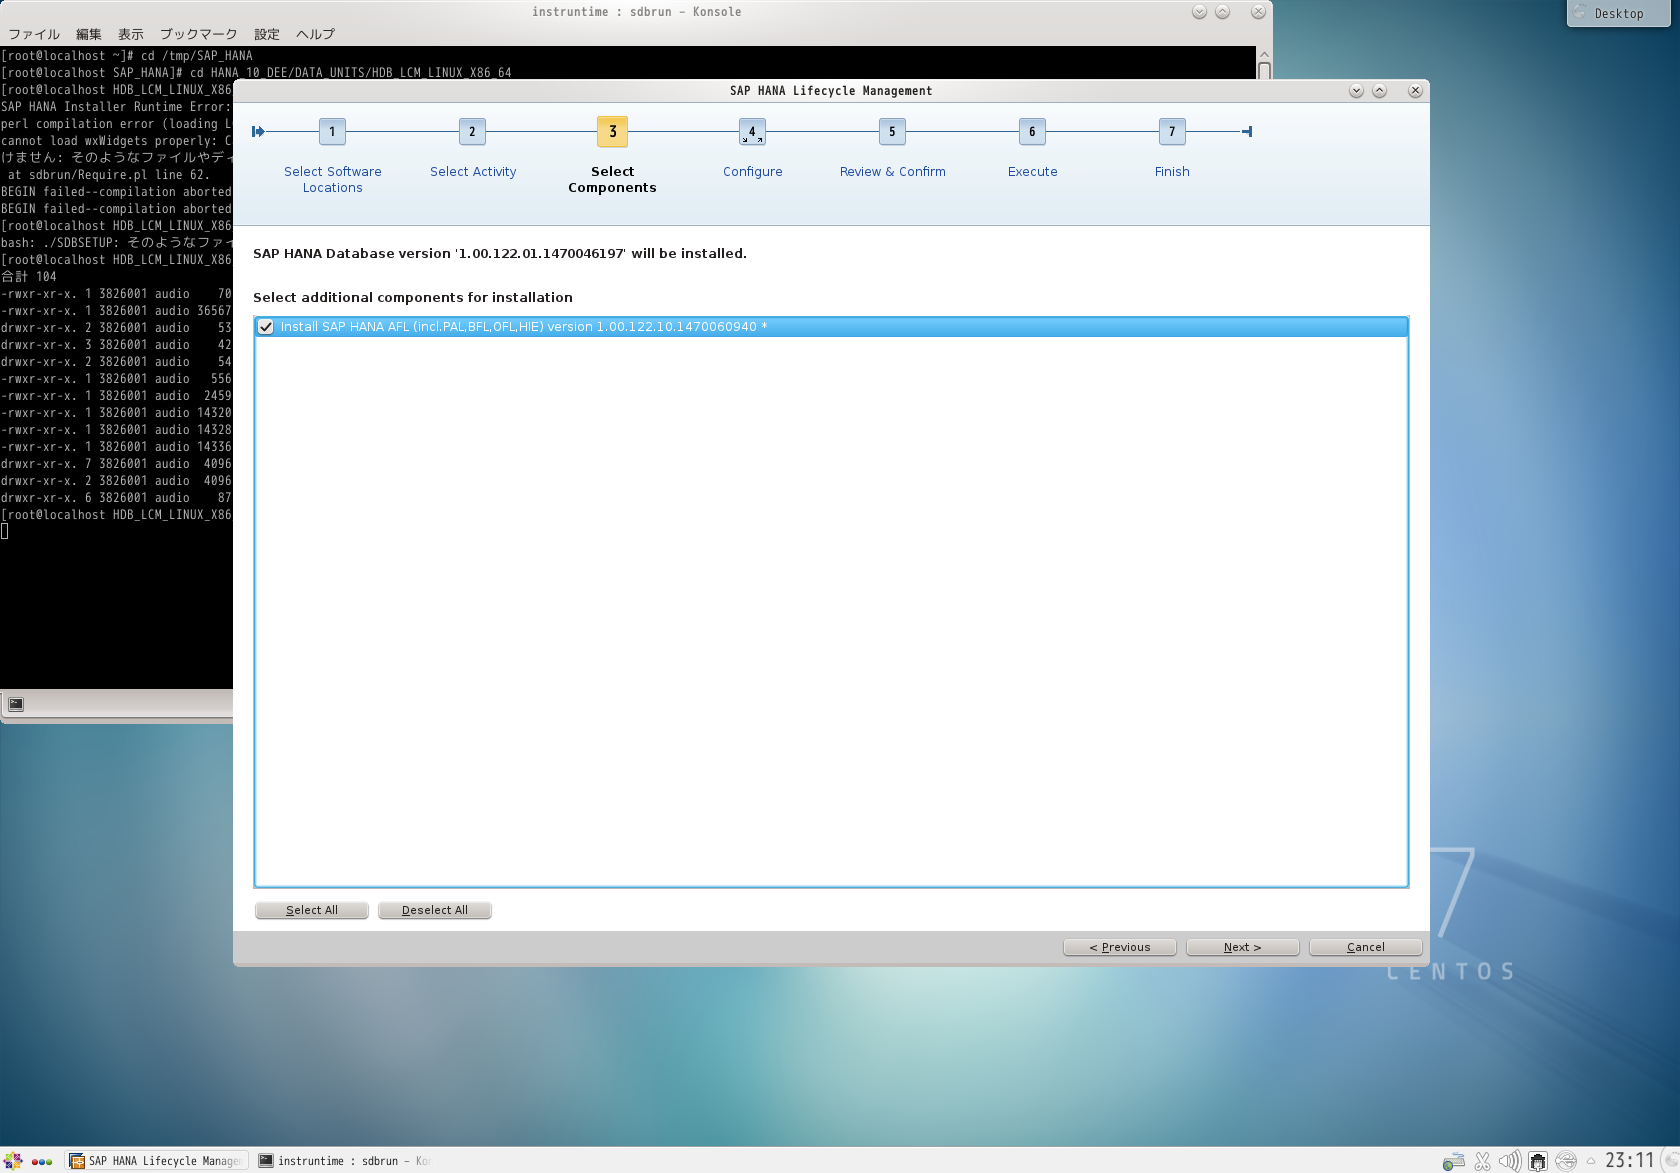Viewport: 1680px width, 1173px height.
Task: Click 'SAP HANA Installer Runtime Error' line
Action: pos(116,107)
